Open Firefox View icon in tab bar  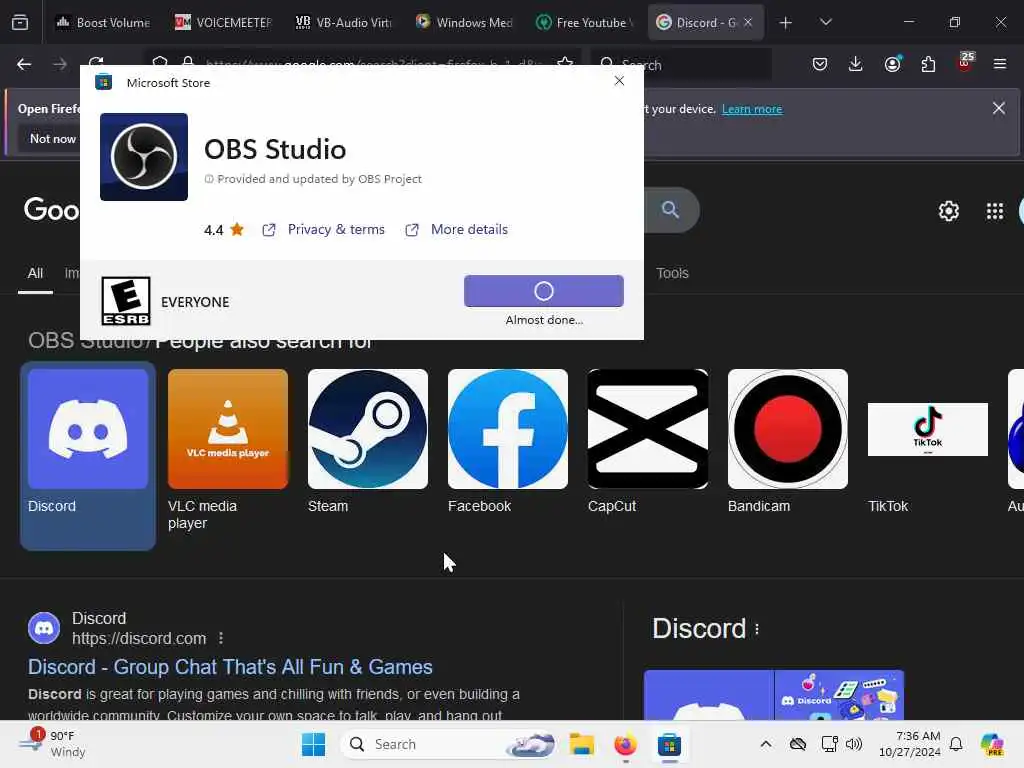[x=20, y=22]
